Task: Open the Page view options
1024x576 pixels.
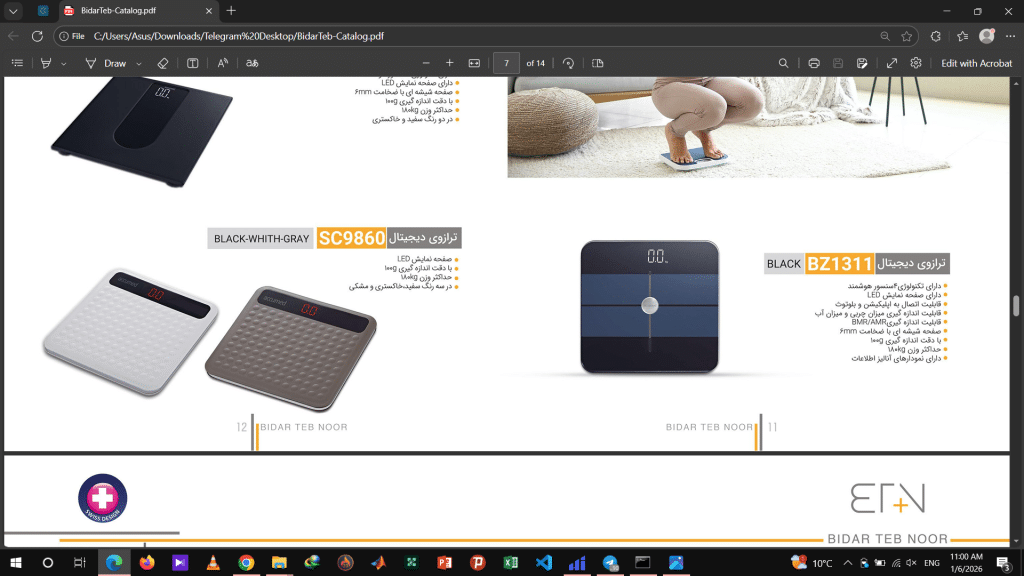Action: (598, 63)
